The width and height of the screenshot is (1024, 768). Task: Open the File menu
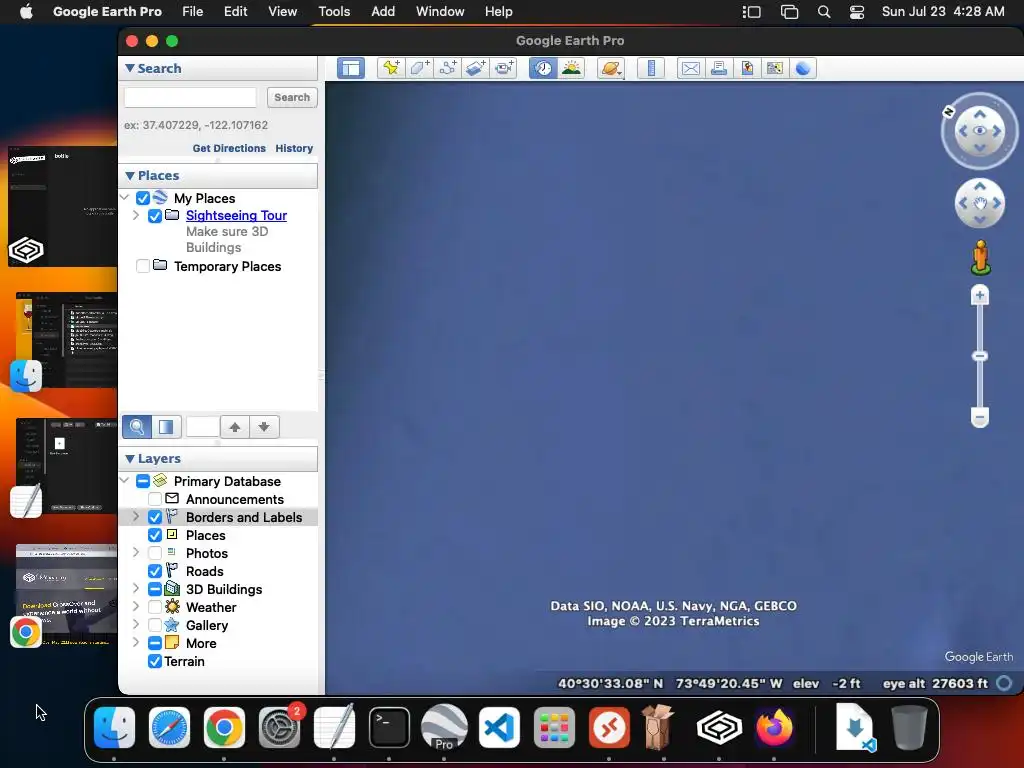click(193, 12)
